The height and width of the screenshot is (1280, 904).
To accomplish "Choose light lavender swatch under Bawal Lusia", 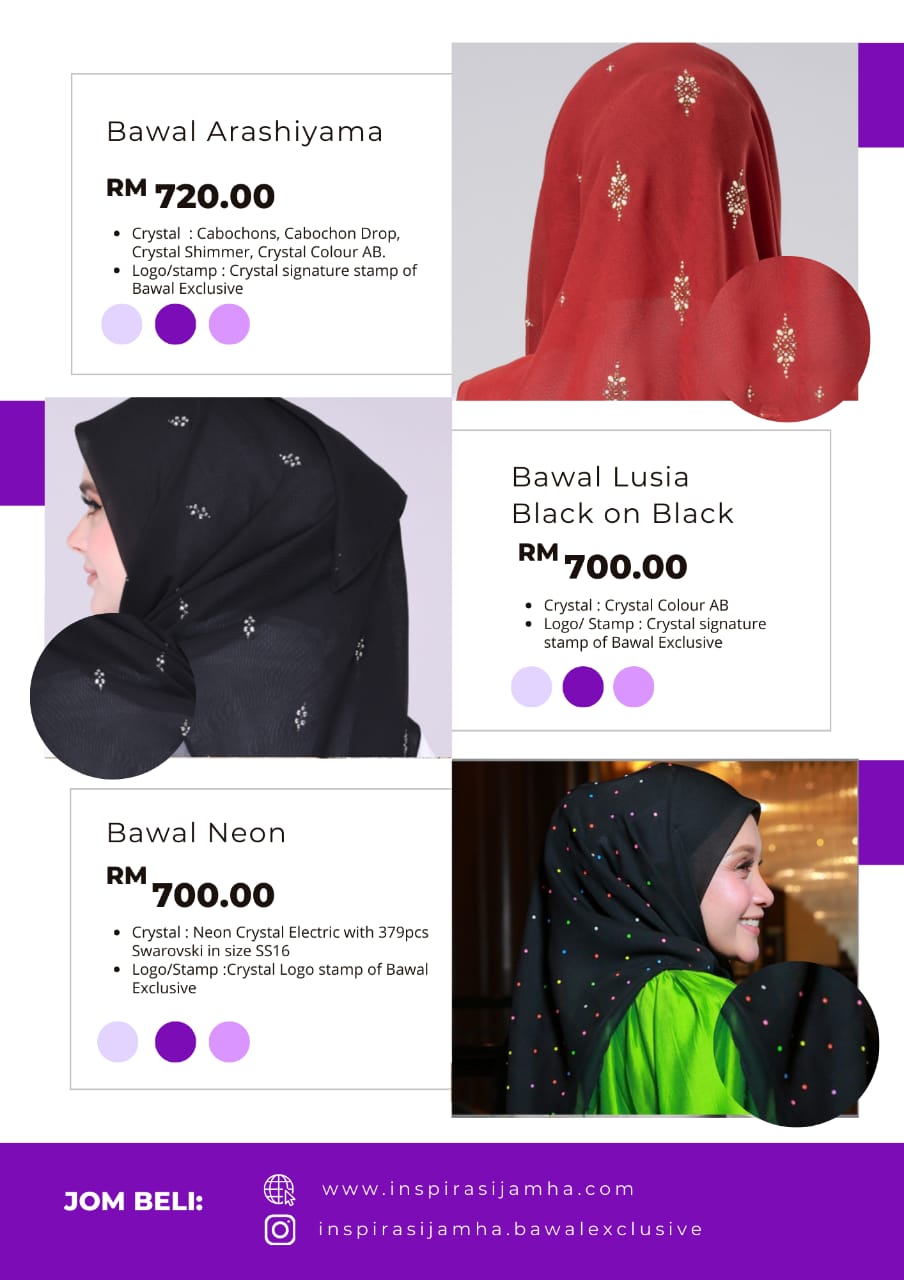I will point(531,687).
